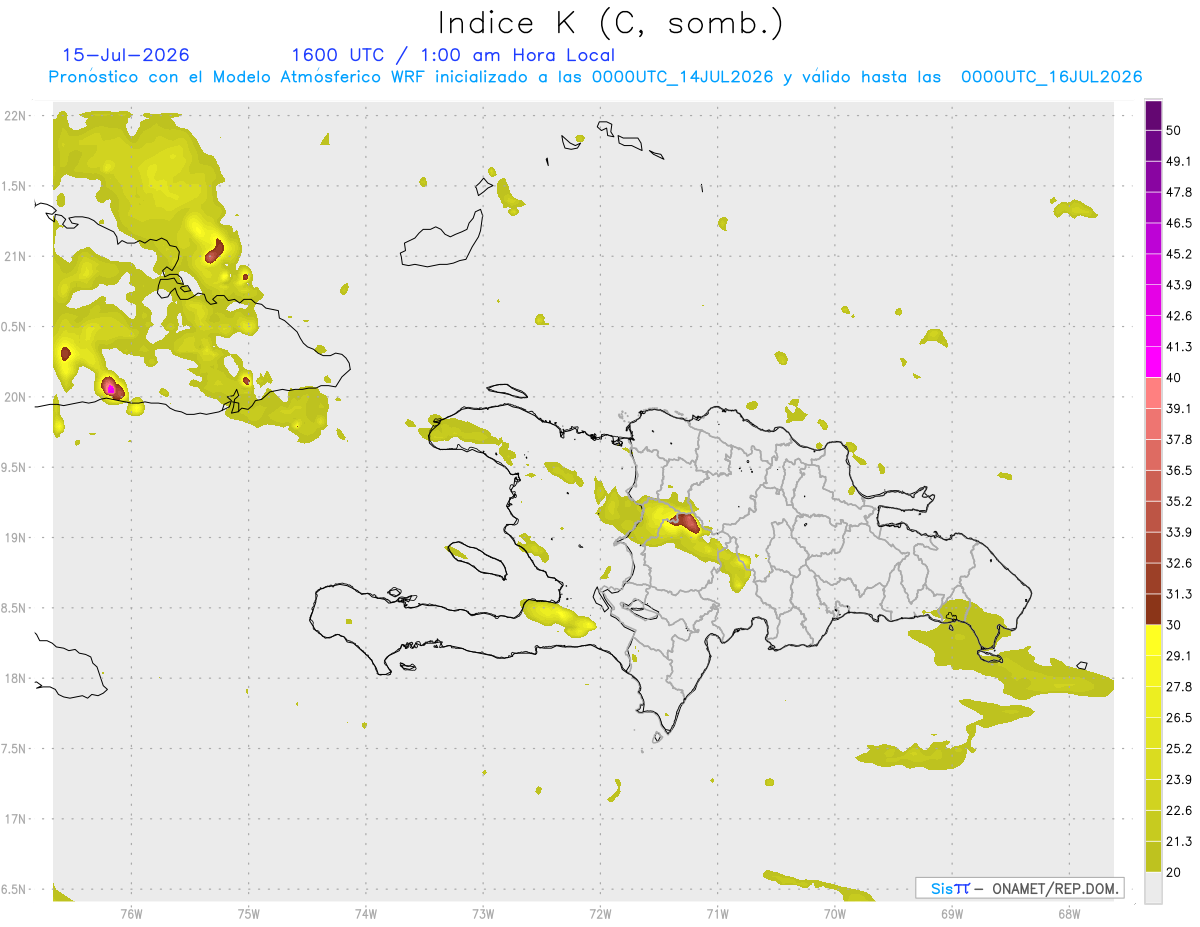Click the "22N" latitude label

[17, 116]
